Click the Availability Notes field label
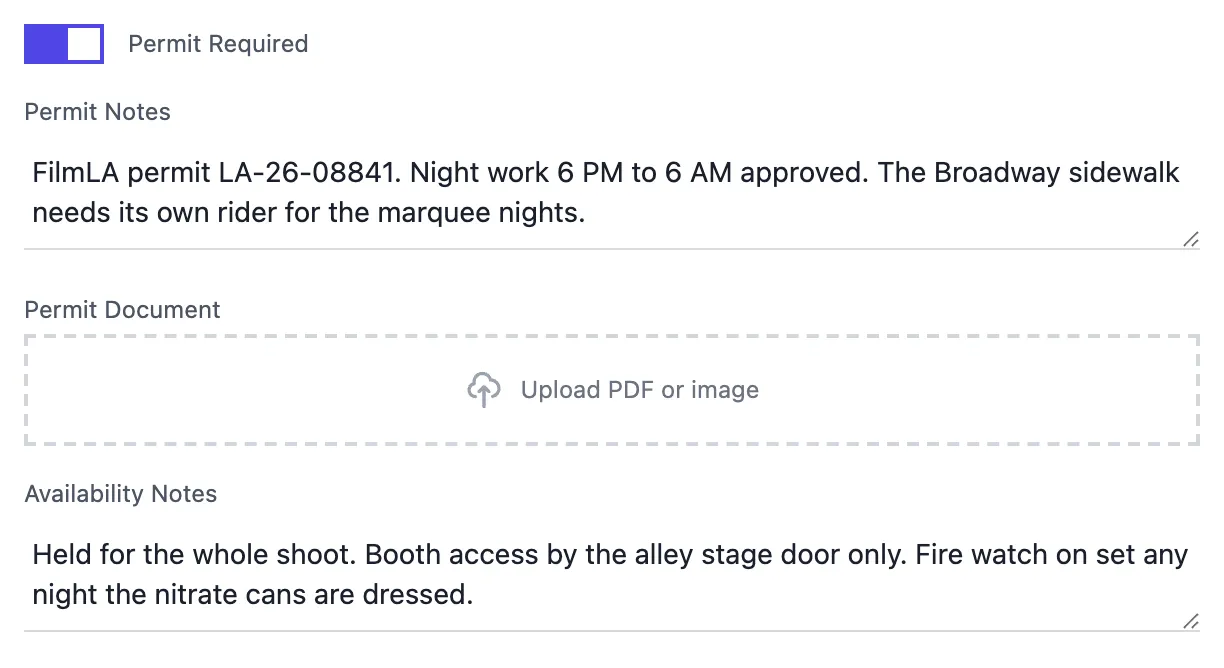Screen dimensions: 1224x668 tap(120, 494)
